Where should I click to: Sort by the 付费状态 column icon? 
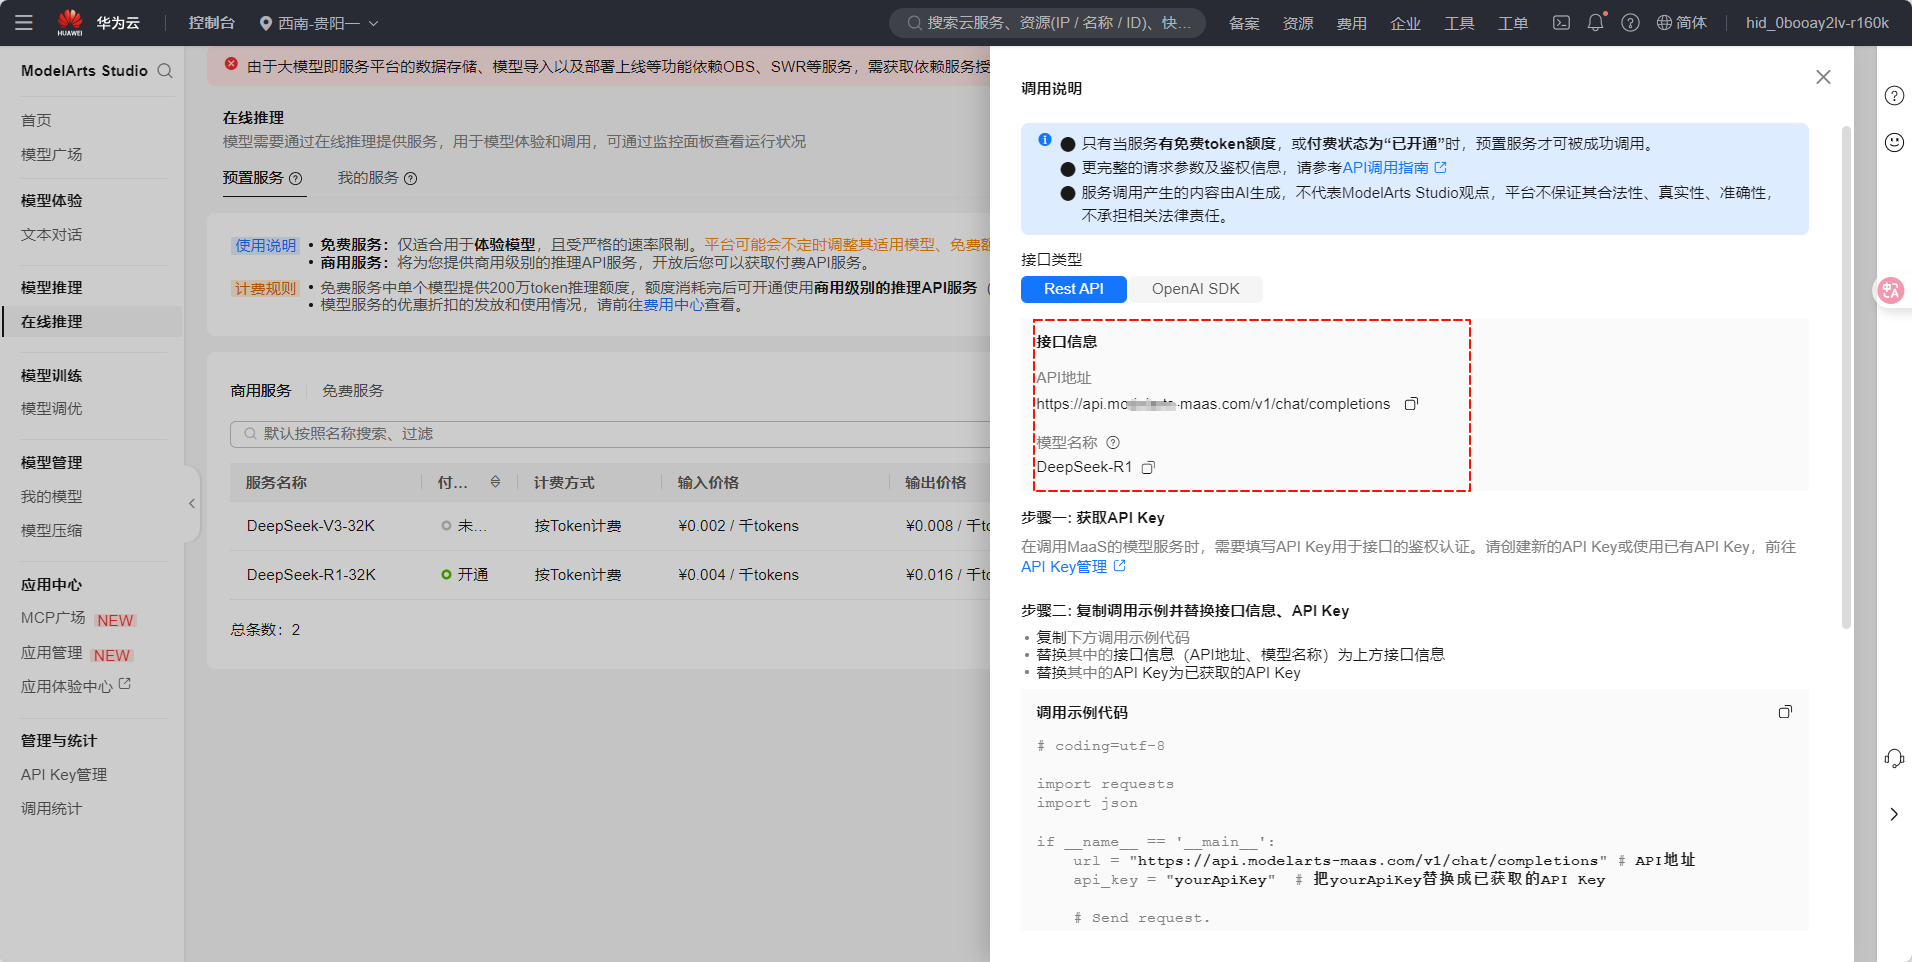[495, 482]
